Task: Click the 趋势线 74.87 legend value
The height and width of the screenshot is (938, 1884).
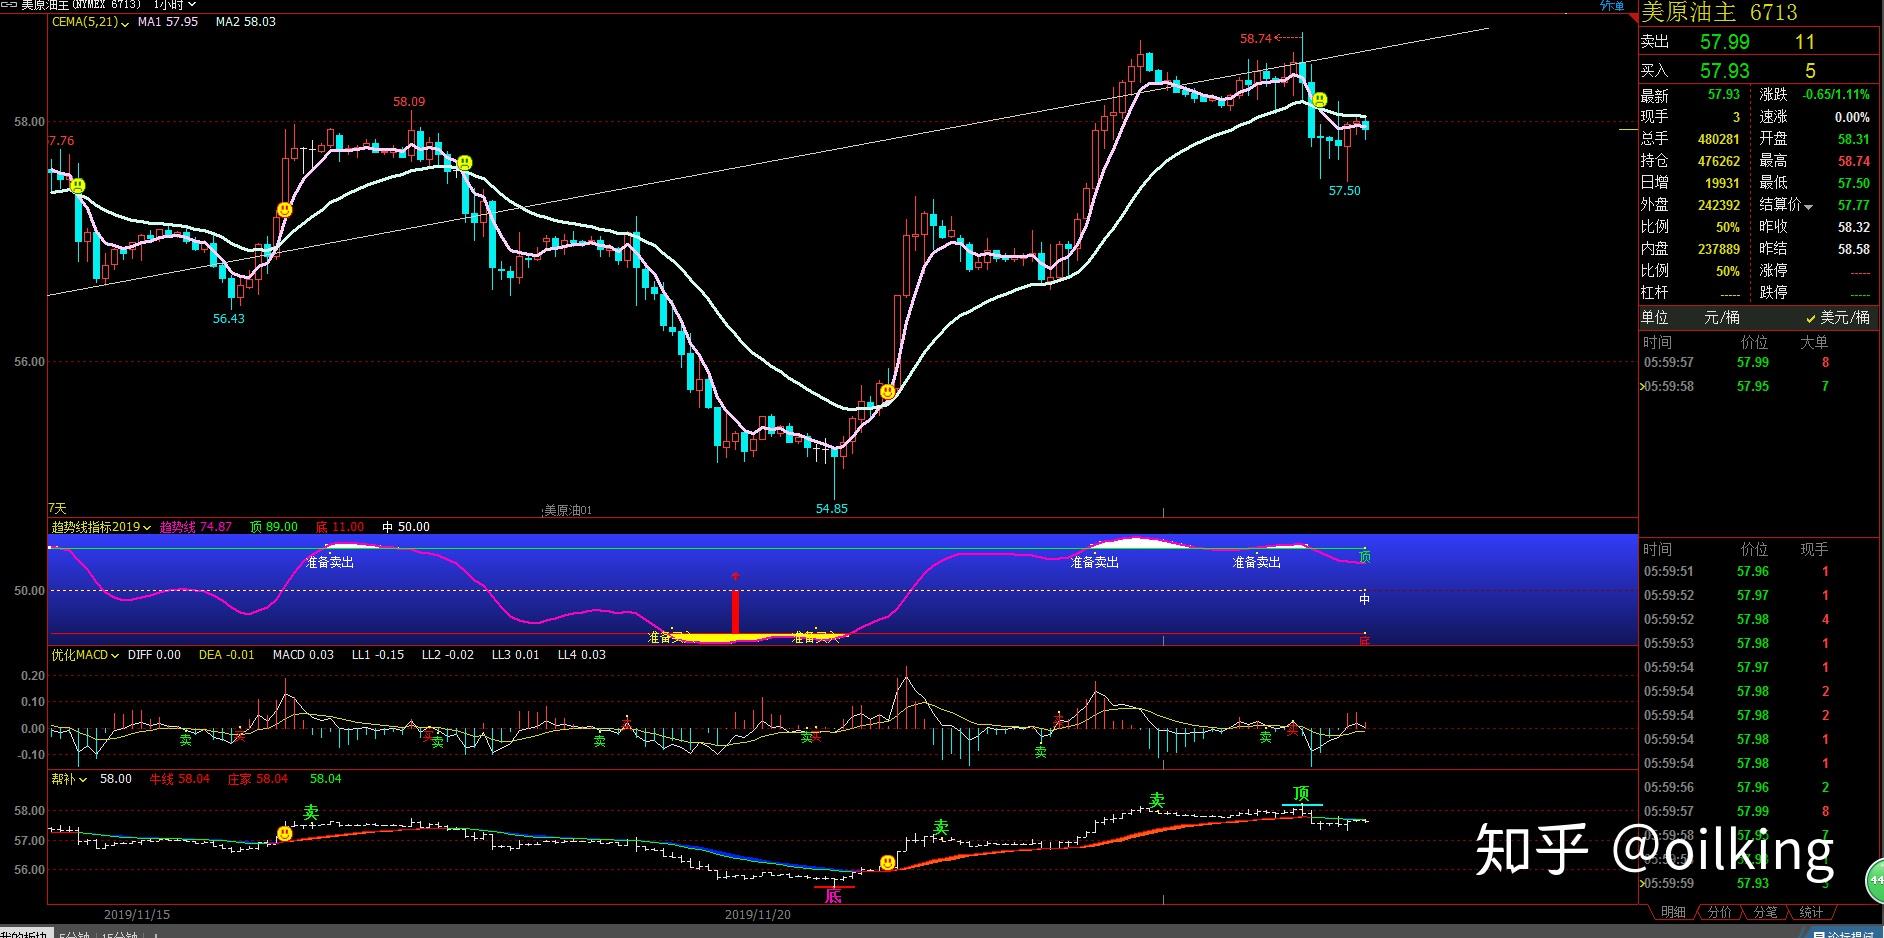Action: pos(196,527)
